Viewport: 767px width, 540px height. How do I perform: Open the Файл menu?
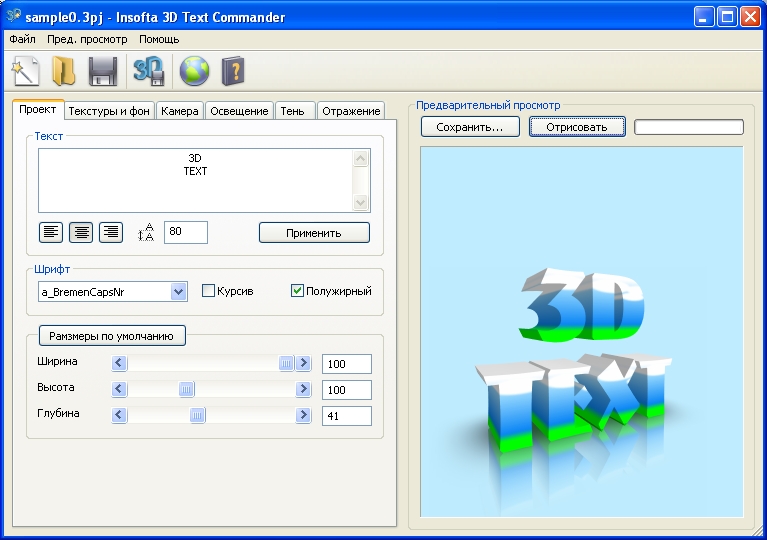tap(23, 39)
